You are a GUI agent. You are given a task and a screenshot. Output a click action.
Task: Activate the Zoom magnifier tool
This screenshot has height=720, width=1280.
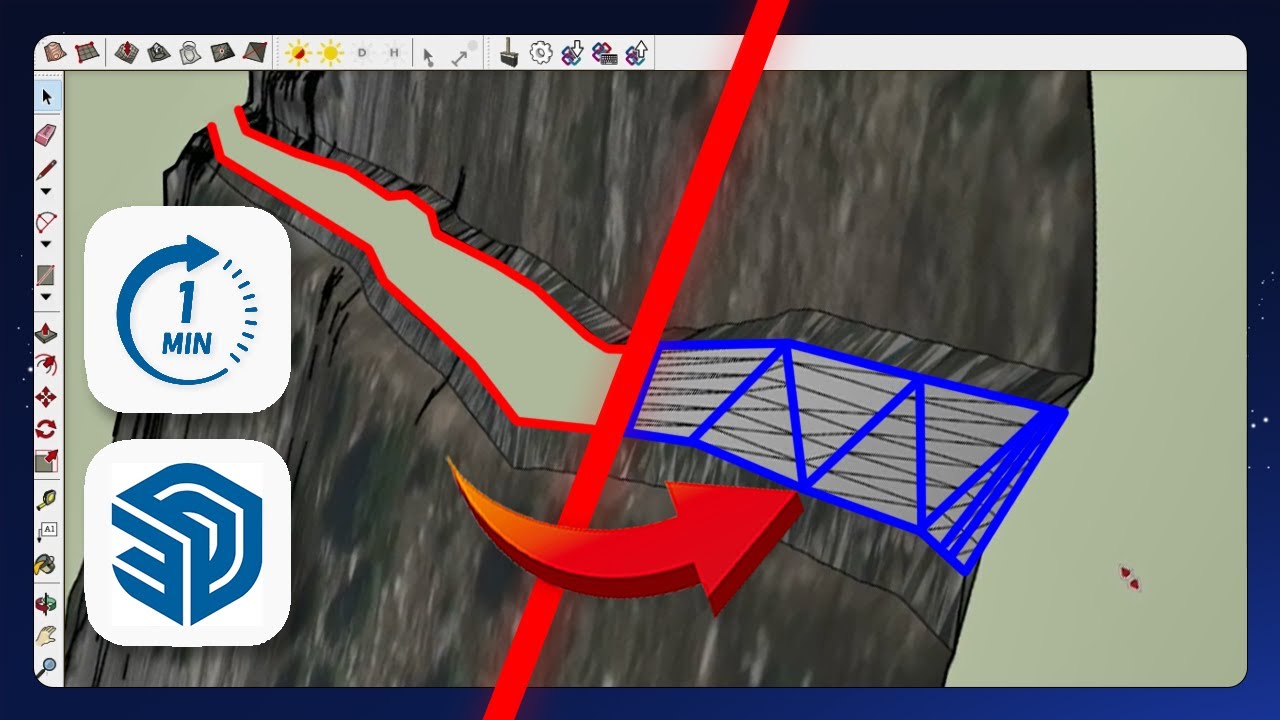pos(47,666)
